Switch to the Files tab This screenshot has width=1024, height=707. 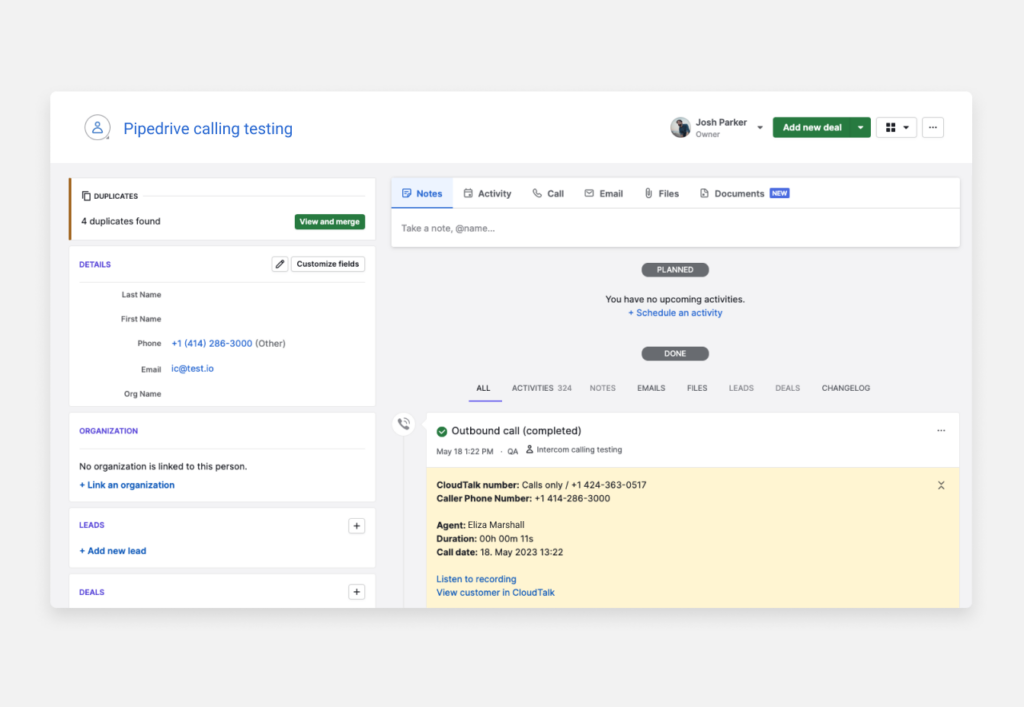[662, 193]
